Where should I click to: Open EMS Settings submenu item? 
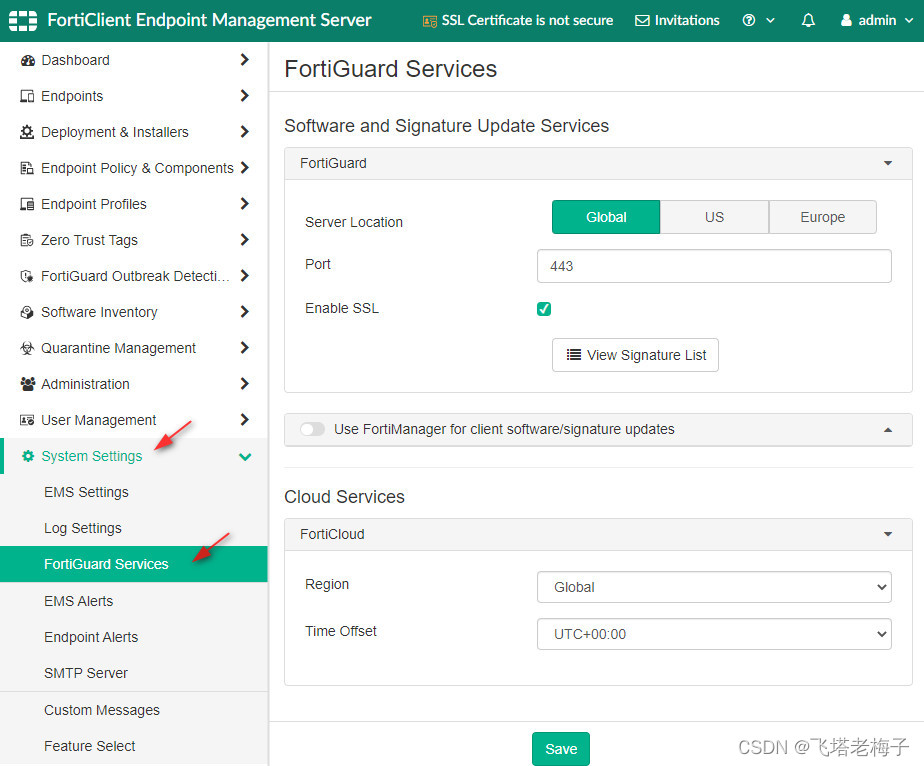coord(134,492)
